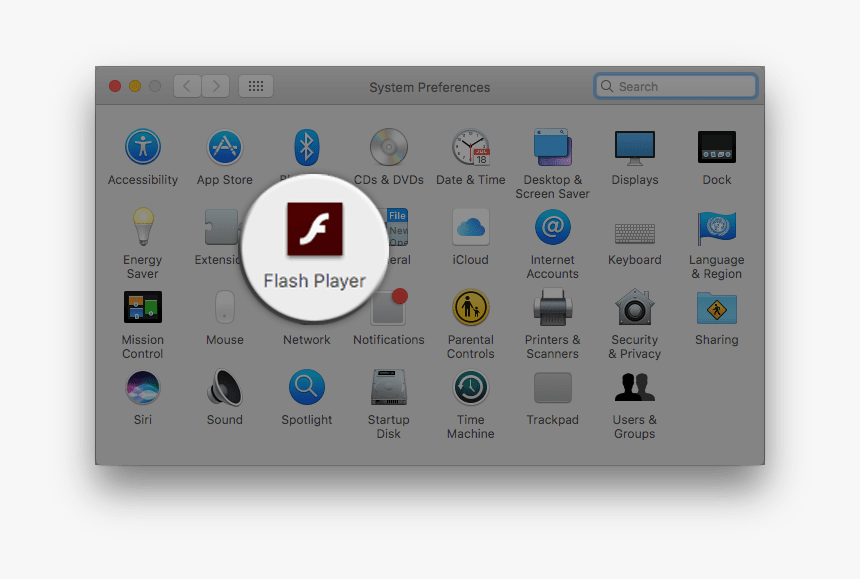
Task: Open Date & Time settings
Action: click(470, 147)
